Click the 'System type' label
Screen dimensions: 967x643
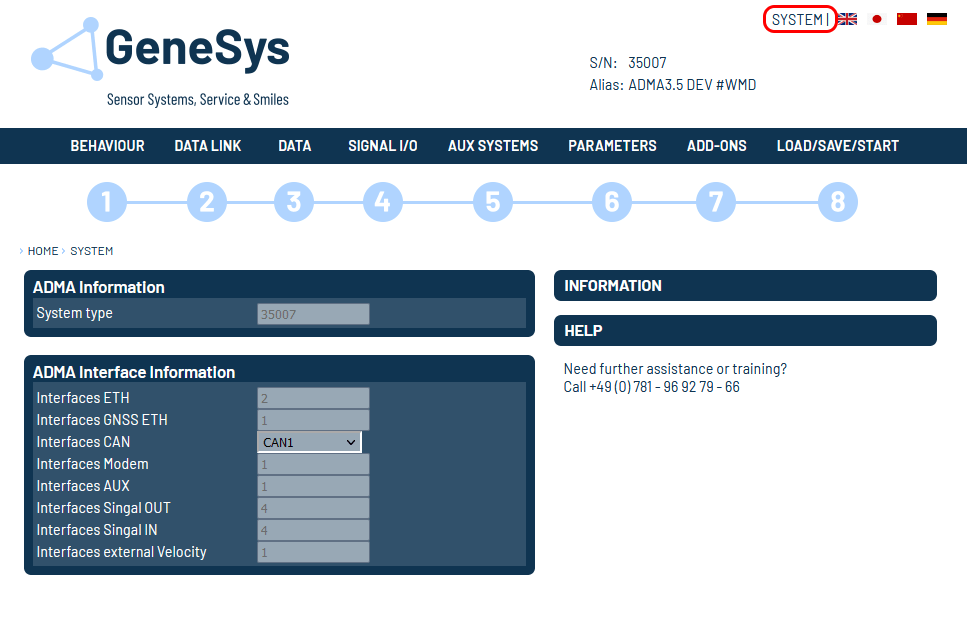click(75, 313)
